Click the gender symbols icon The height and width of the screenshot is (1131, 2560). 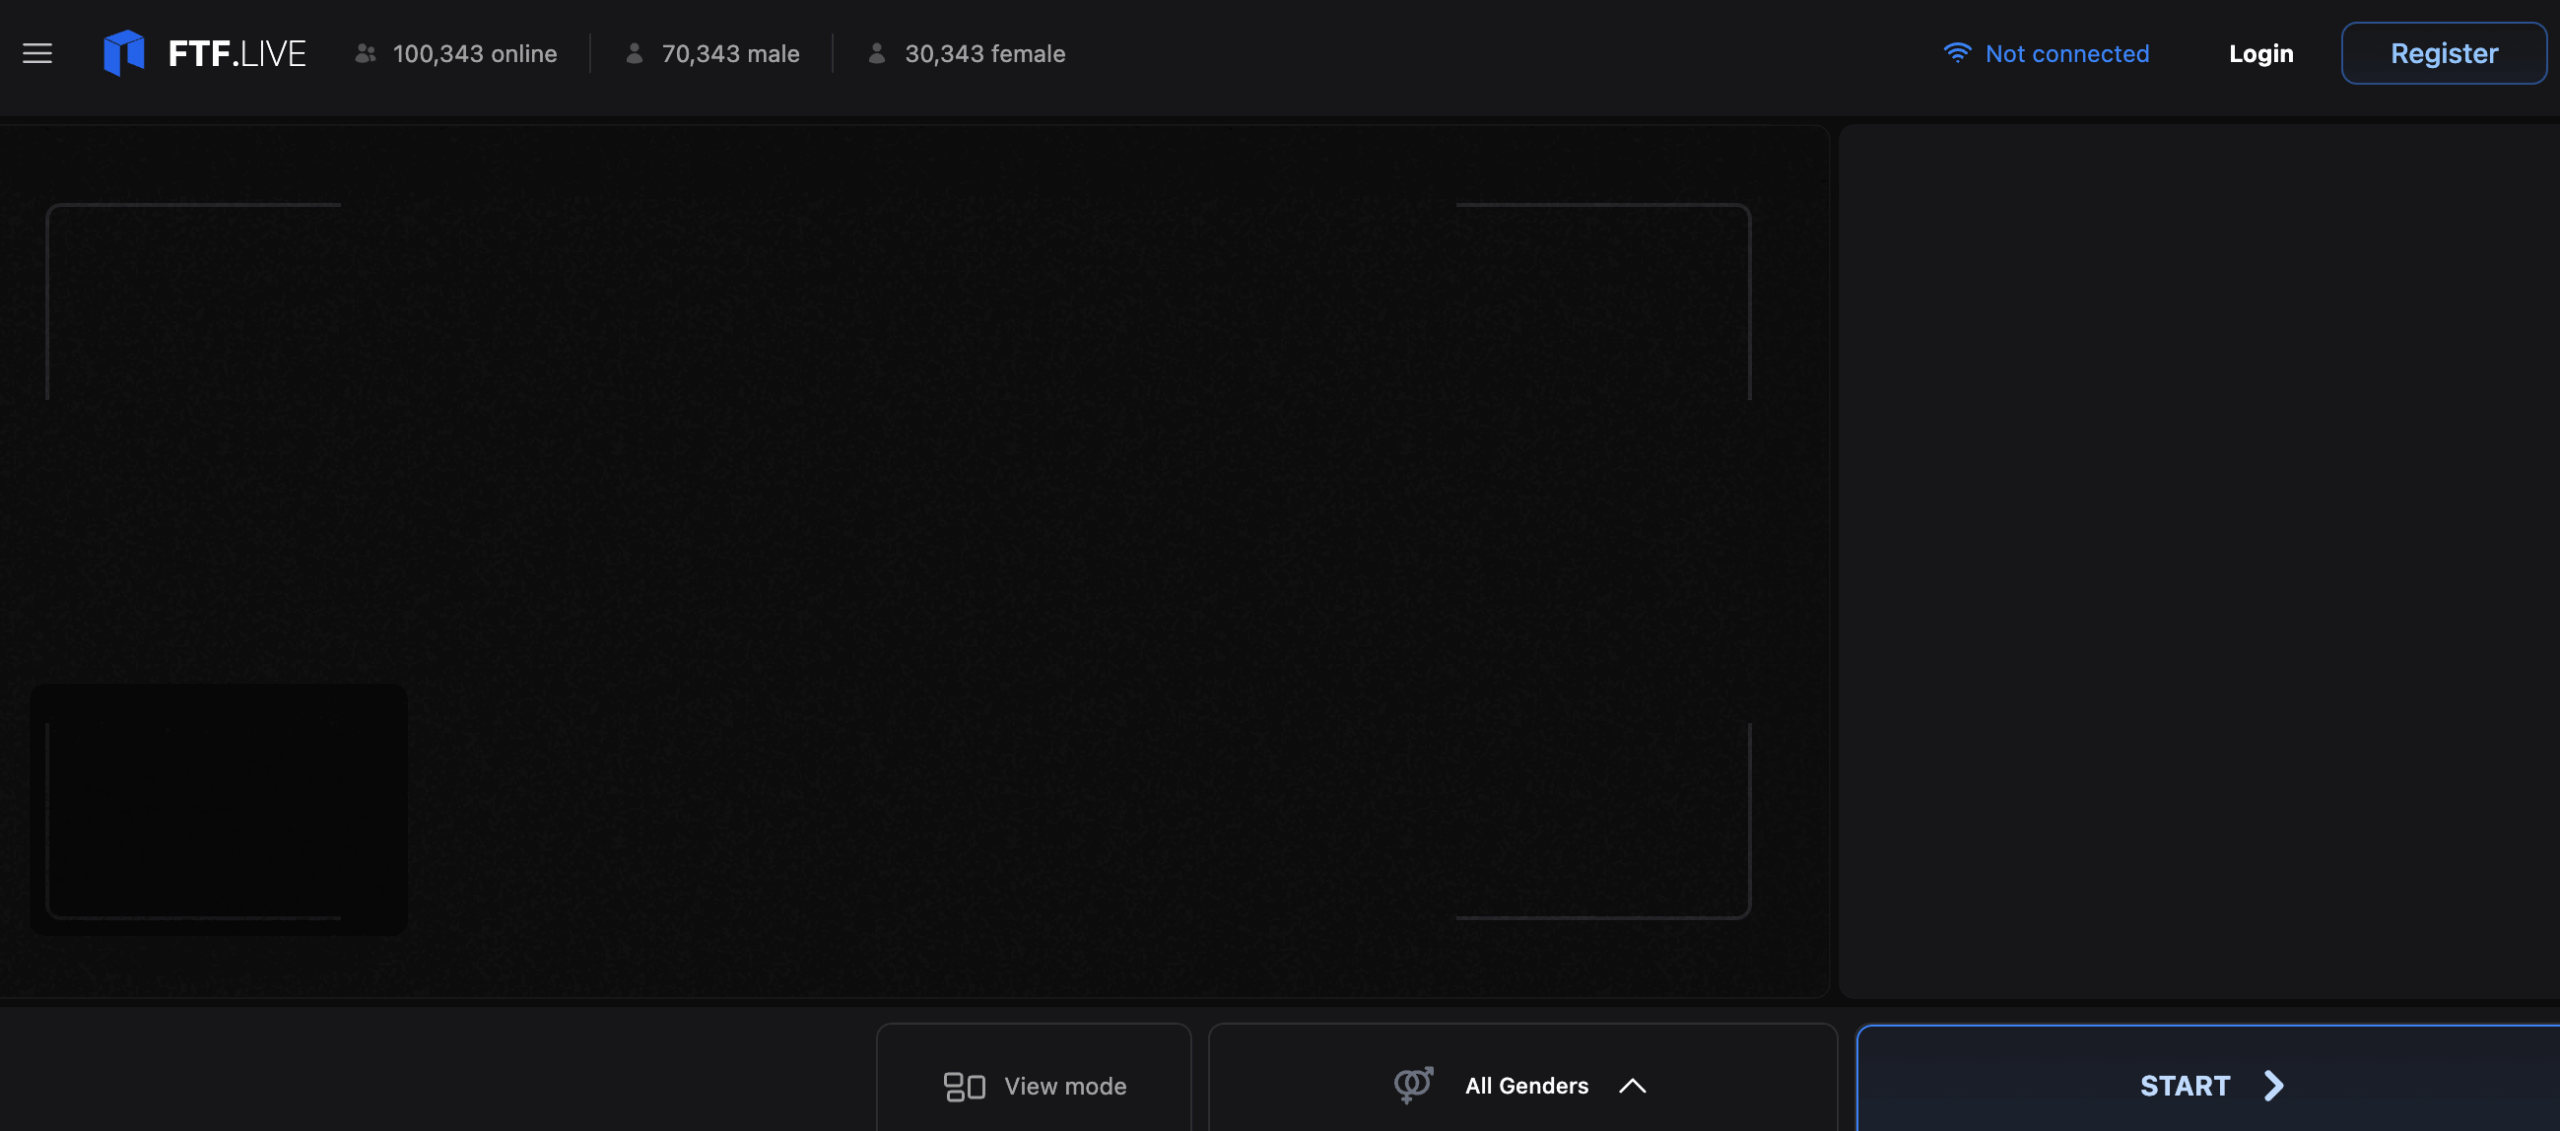click(x=1413, y=1084)
